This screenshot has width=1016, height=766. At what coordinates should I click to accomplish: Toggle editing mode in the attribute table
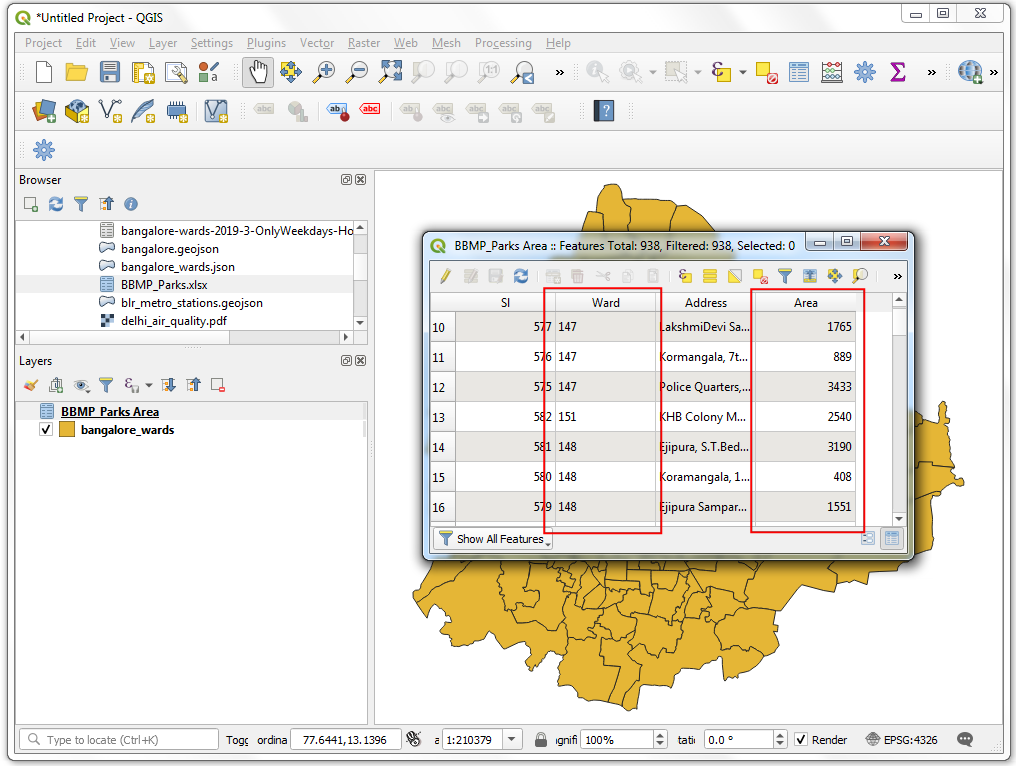click(444, 275)
